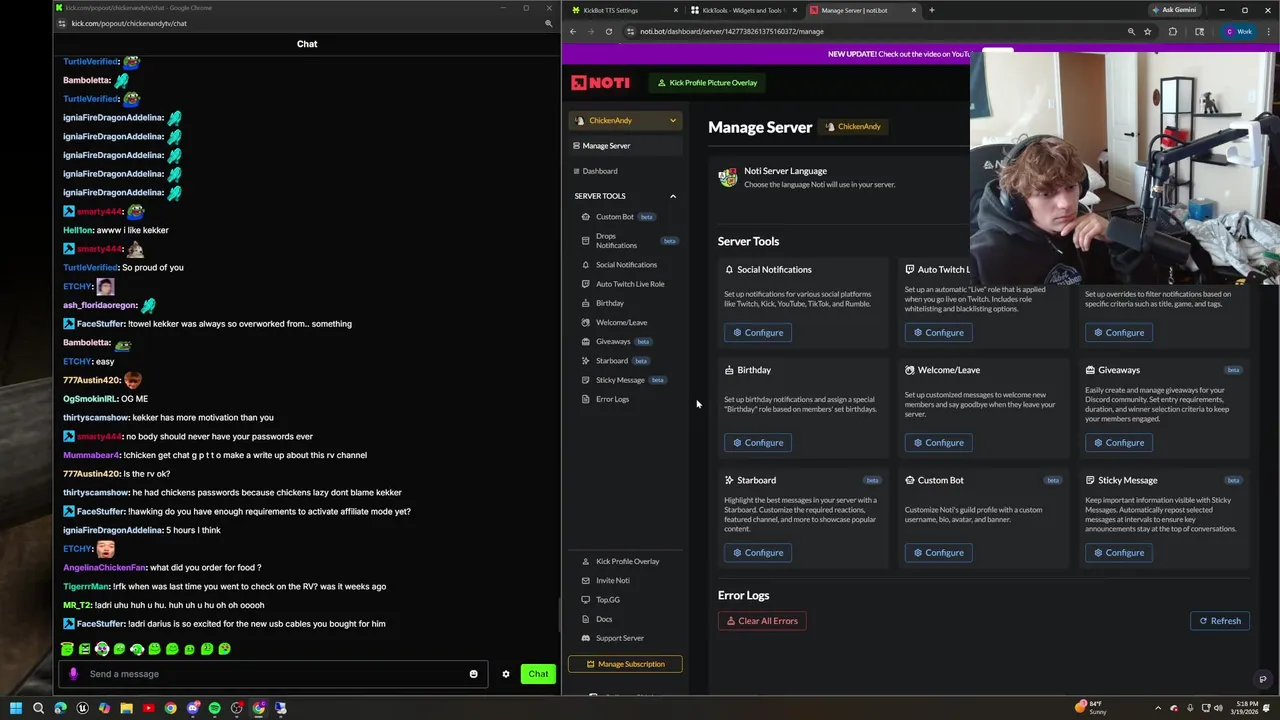Viewport: 1280px width, 720px height.
Task: Go back in the browser
Action: pos(572,31)
